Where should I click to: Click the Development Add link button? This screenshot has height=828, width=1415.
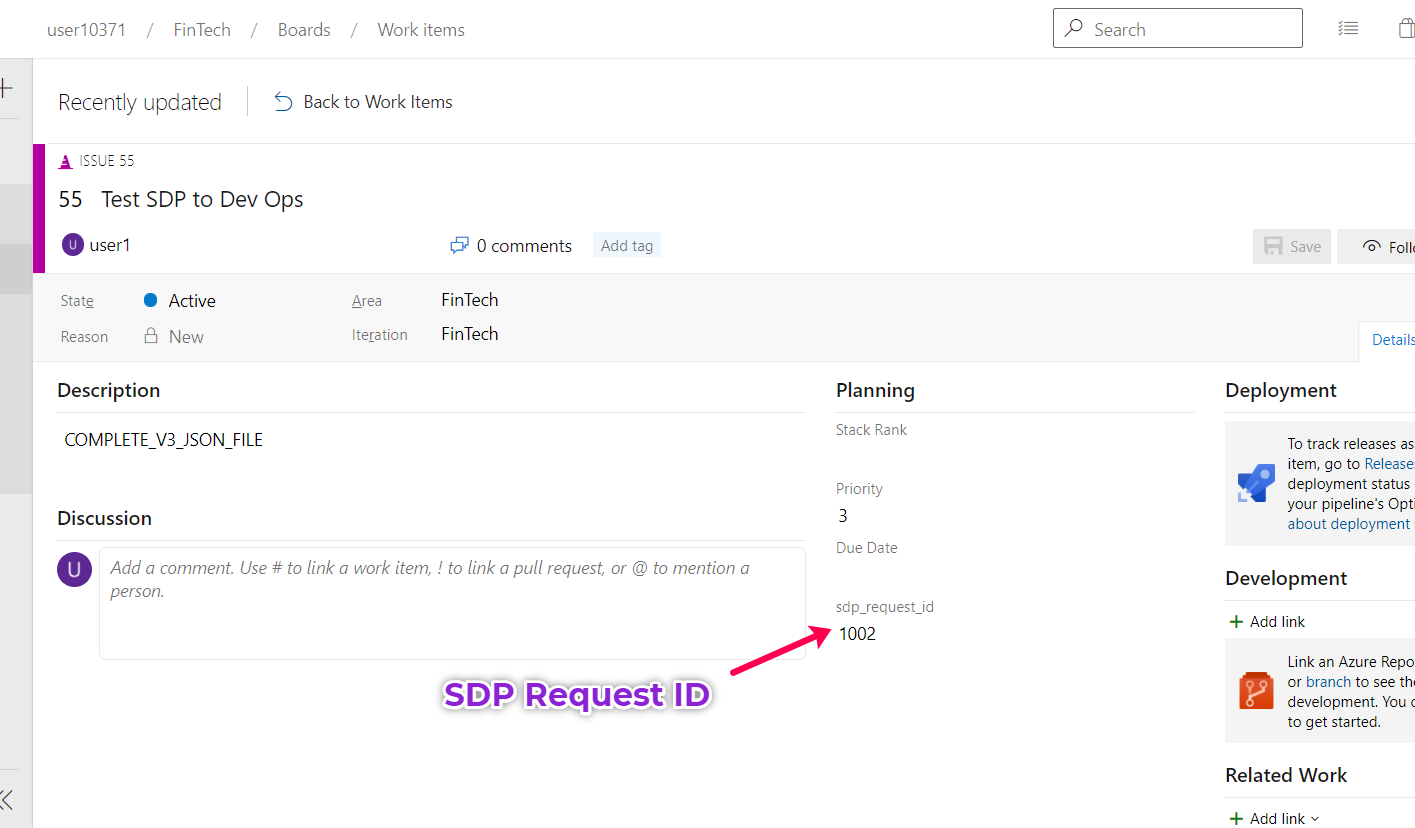[x=1267, y=622]
